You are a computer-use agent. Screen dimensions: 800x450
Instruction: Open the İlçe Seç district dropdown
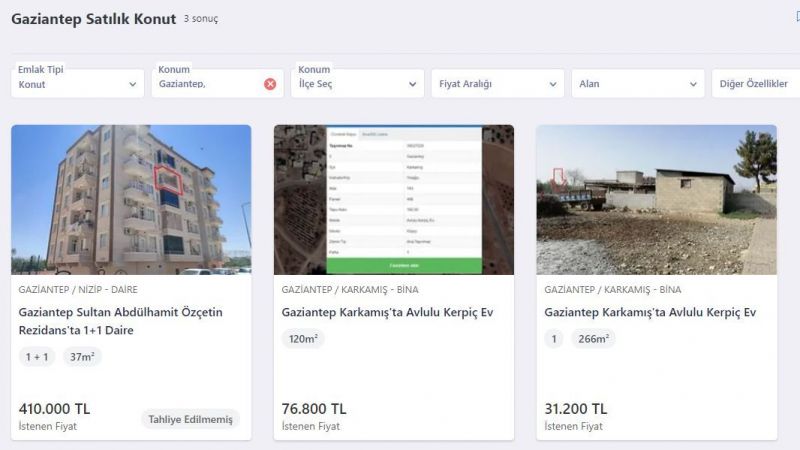(358, 84)
